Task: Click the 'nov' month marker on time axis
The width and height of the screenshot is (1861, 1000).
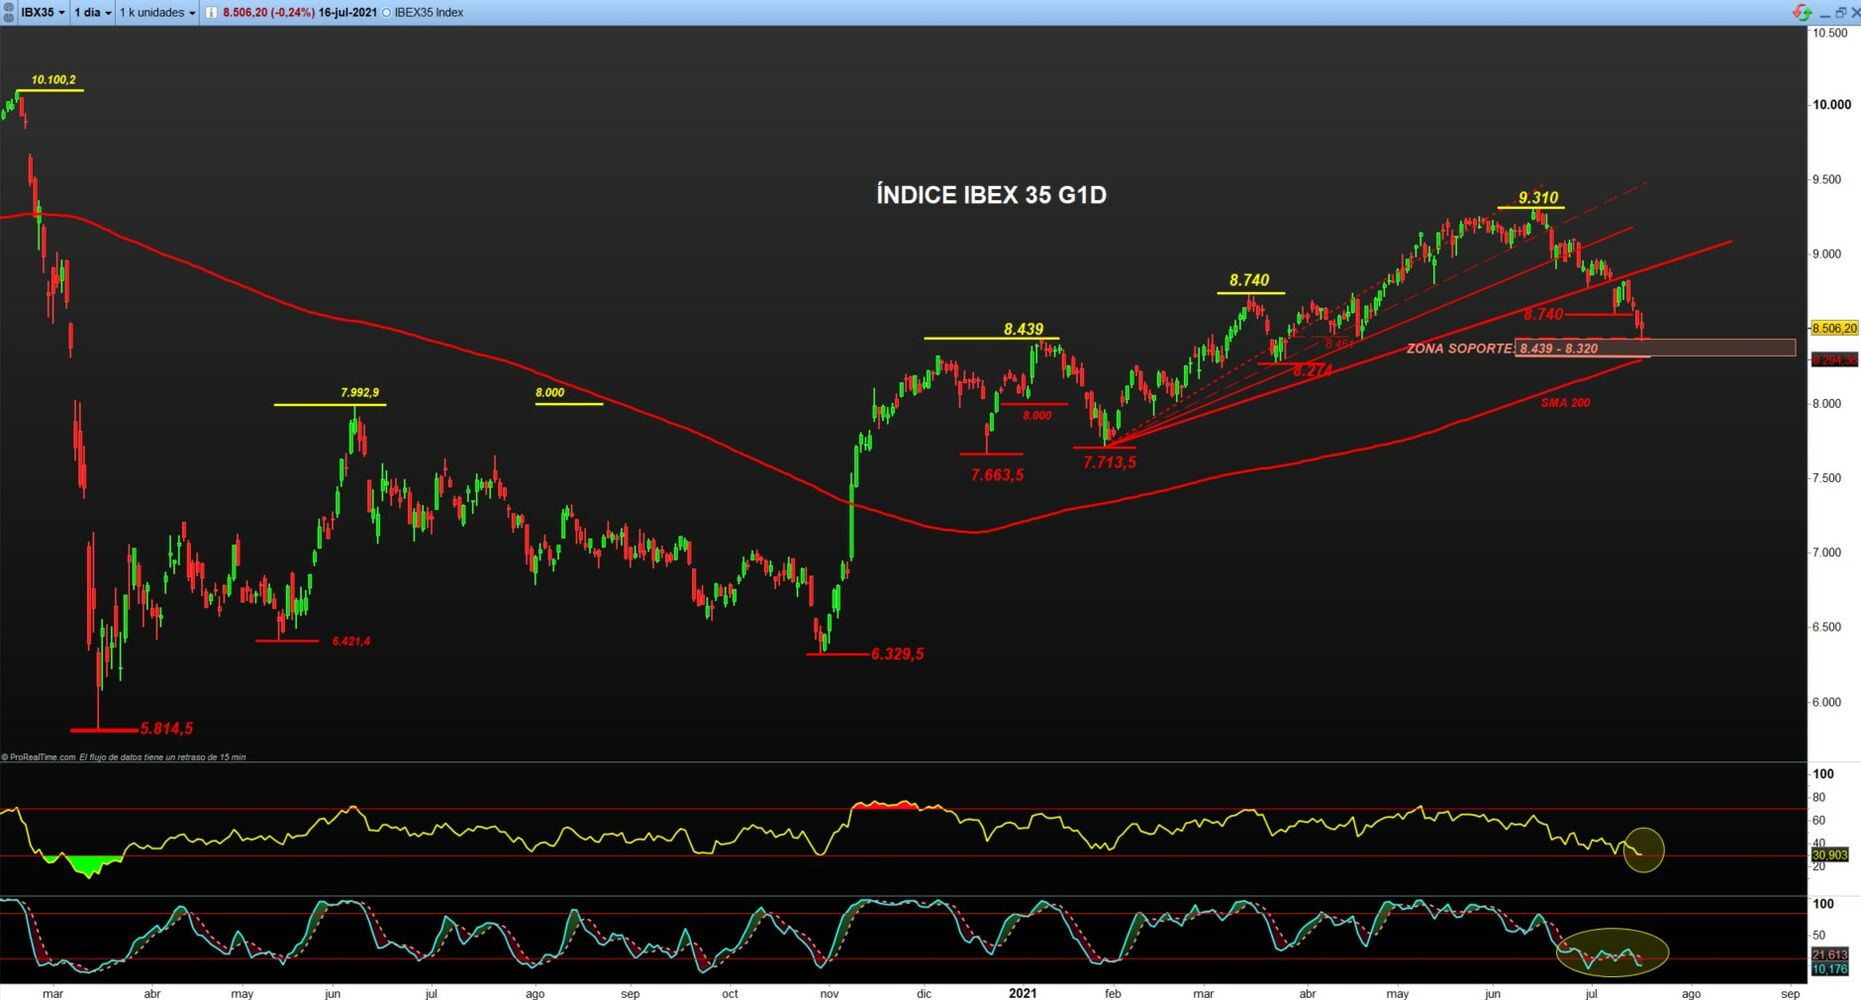Action: point(829,993)
